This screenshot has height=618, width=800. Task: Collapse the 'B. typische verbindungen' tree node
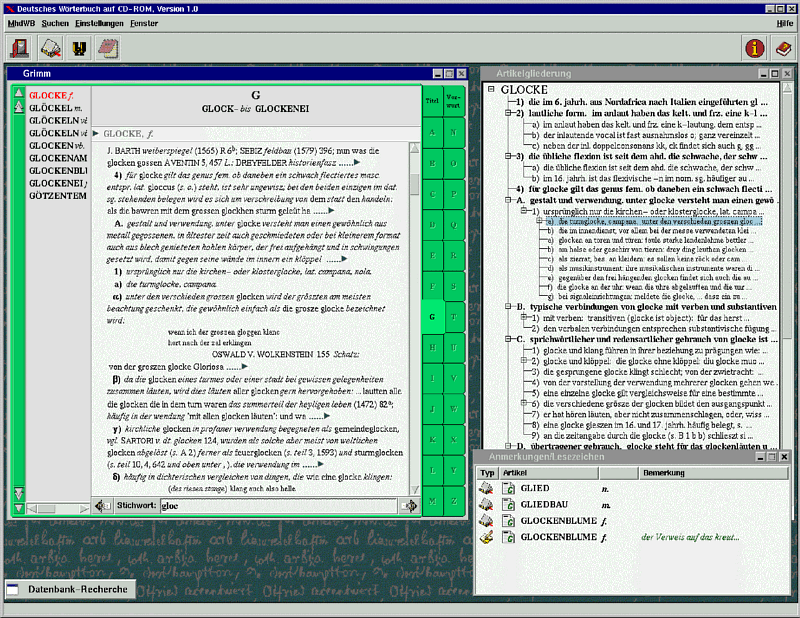[508, 307]
